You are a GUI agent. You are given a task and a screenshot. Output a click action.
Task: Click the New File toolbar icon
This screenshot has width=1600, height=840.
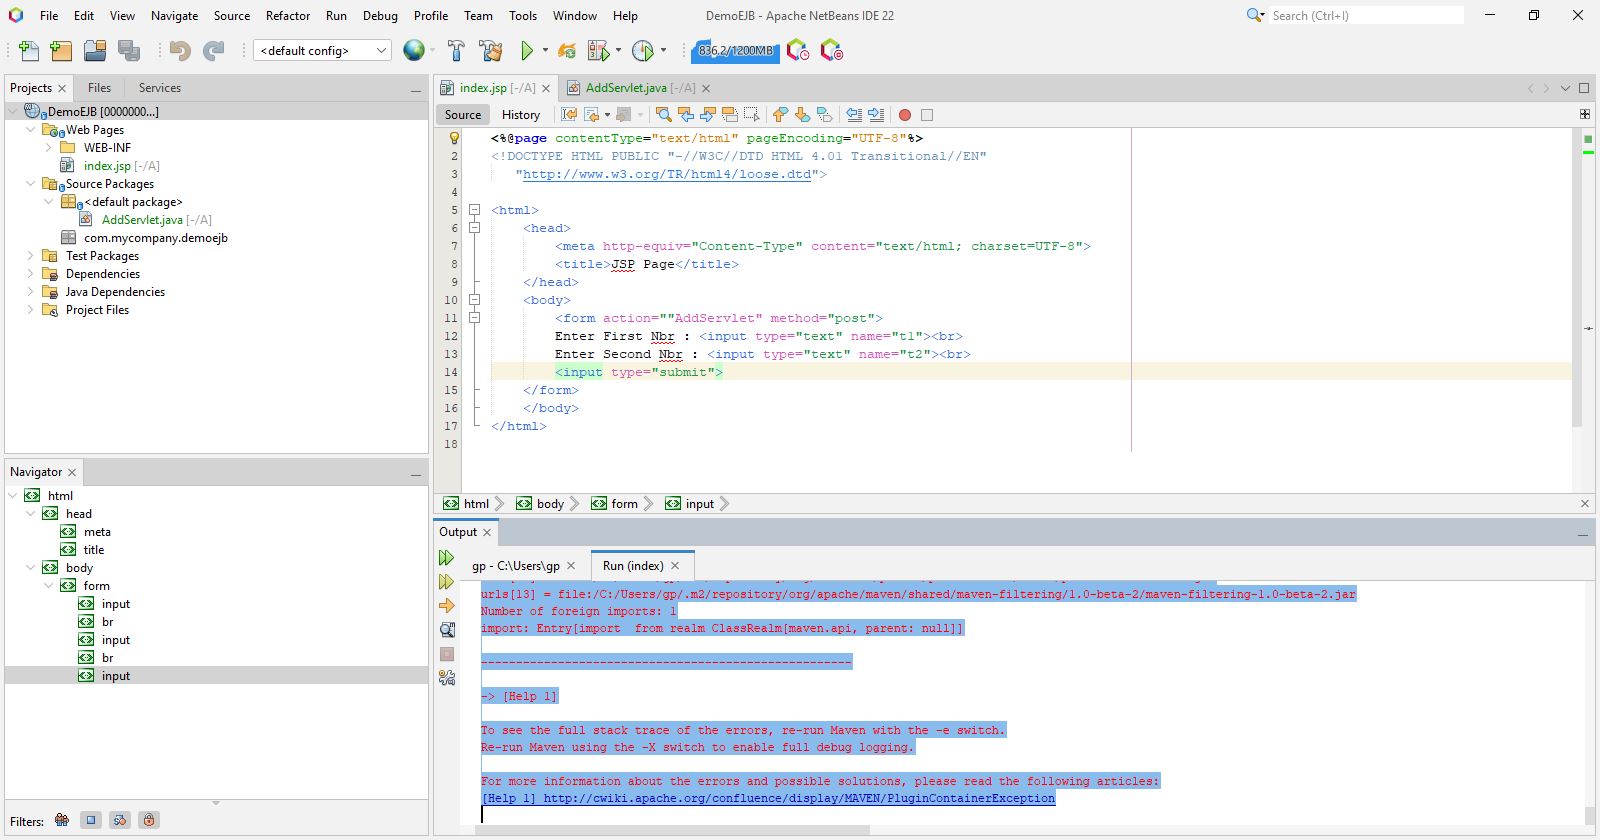pos(29,51)
